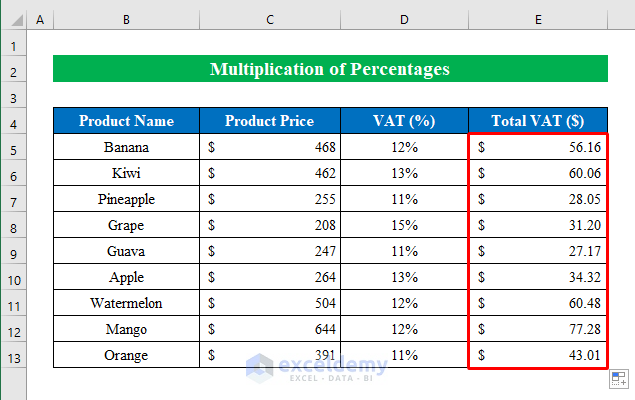Click the Select All corner triangle
Viewport: 635px width, 400px height.
pos(17,20)
